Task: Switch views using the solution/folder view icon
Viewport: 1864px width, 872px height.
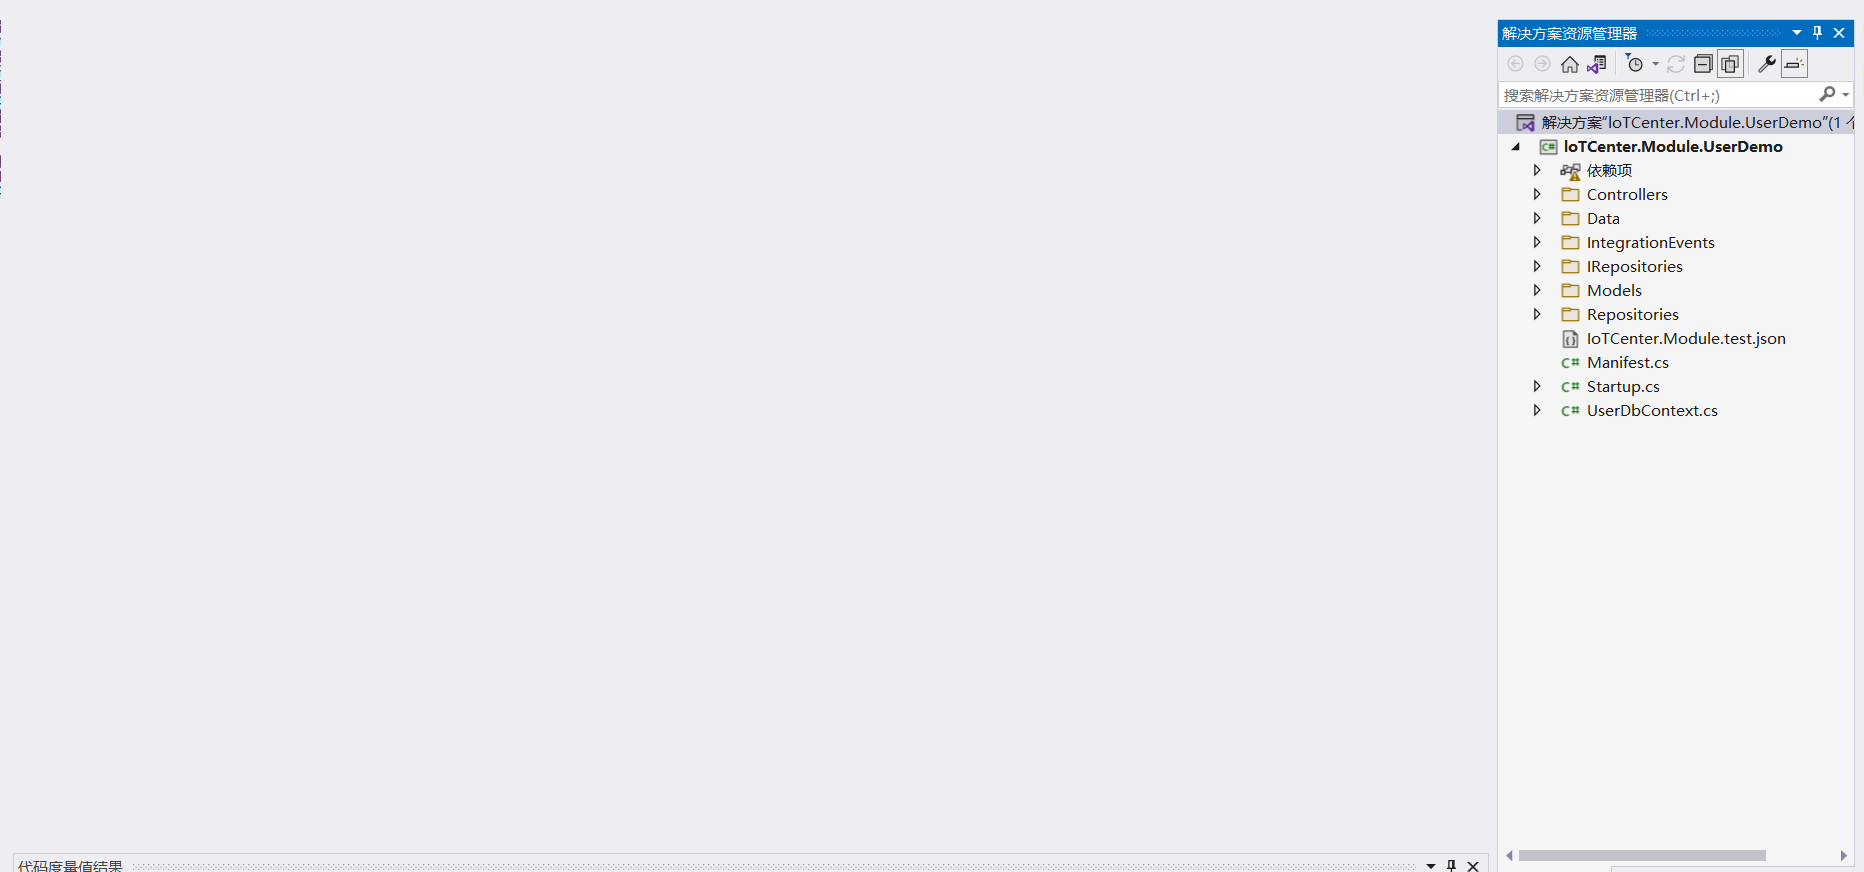Action: click(1597, 64)
